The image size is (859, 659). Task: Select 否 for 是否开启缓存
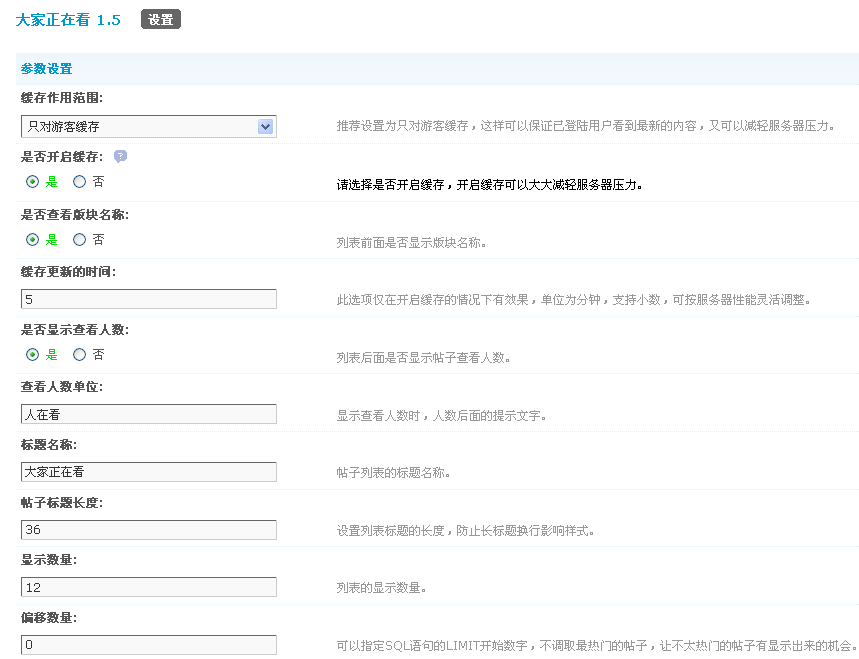point(80,182)
